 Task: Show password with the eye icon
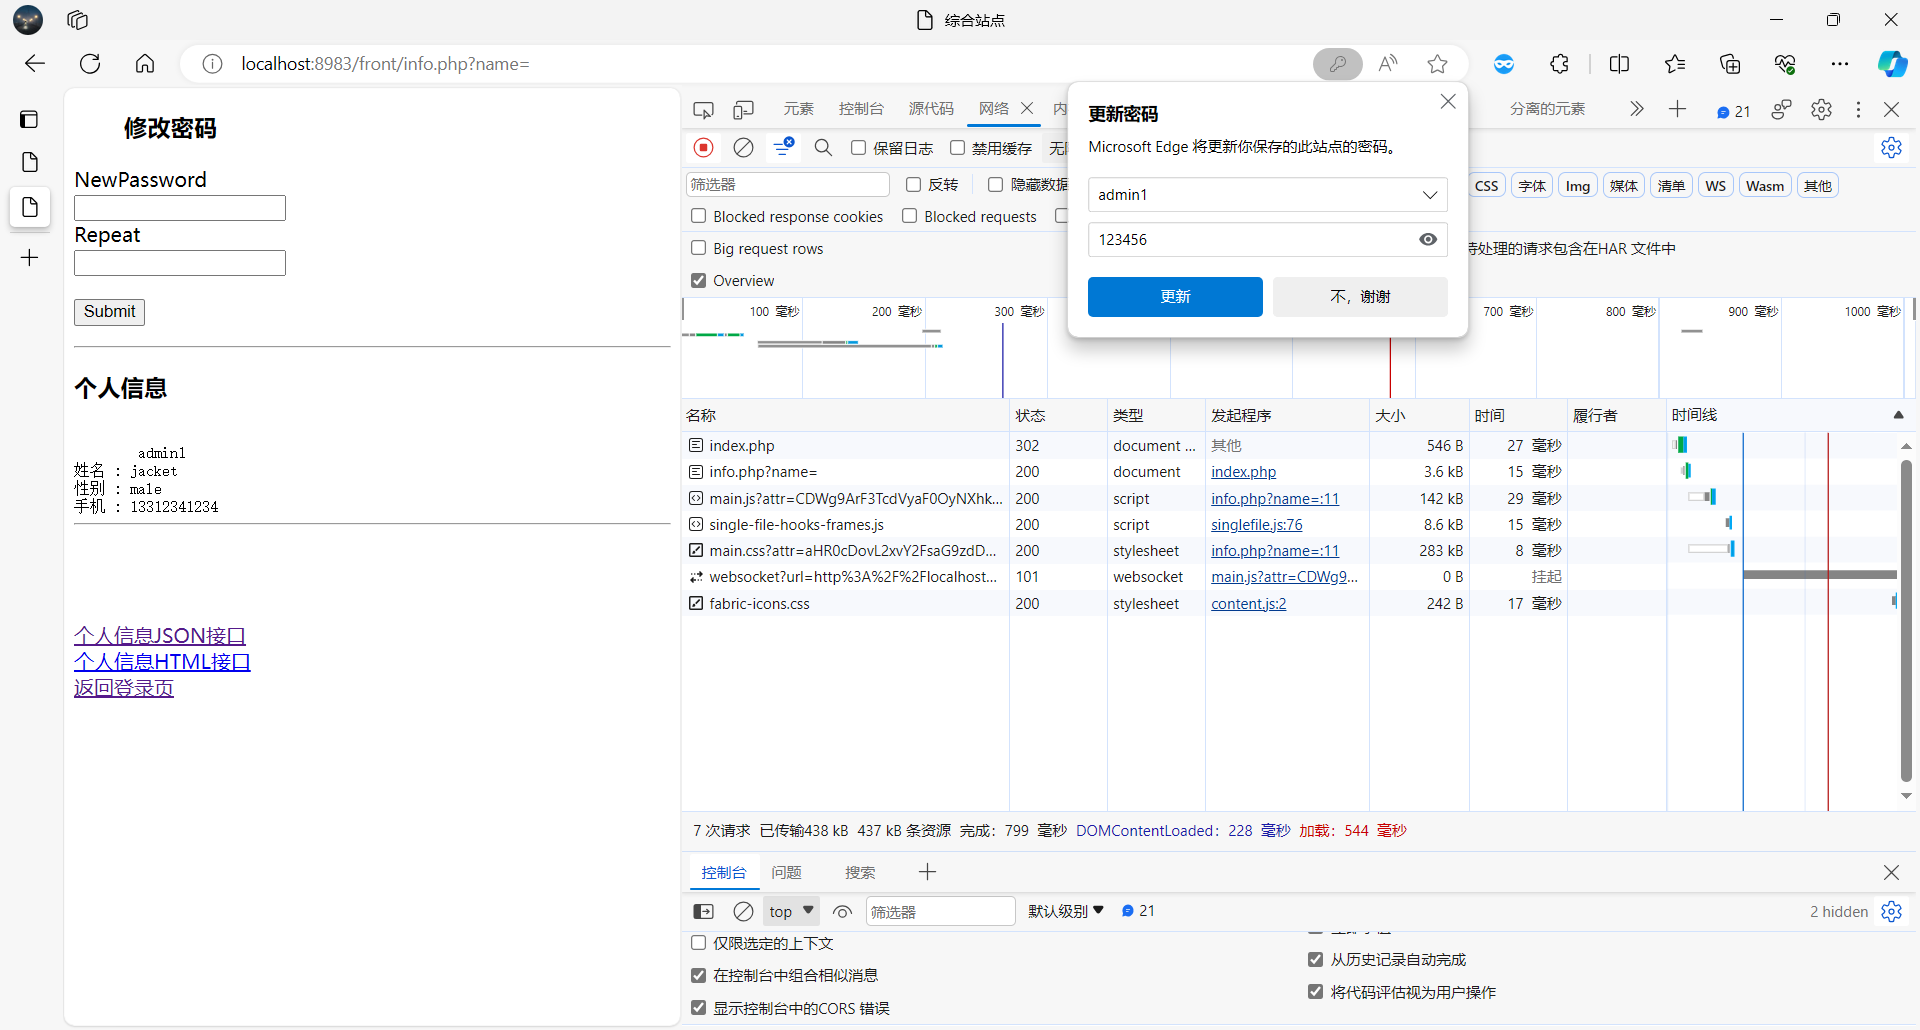(1428, 240)
